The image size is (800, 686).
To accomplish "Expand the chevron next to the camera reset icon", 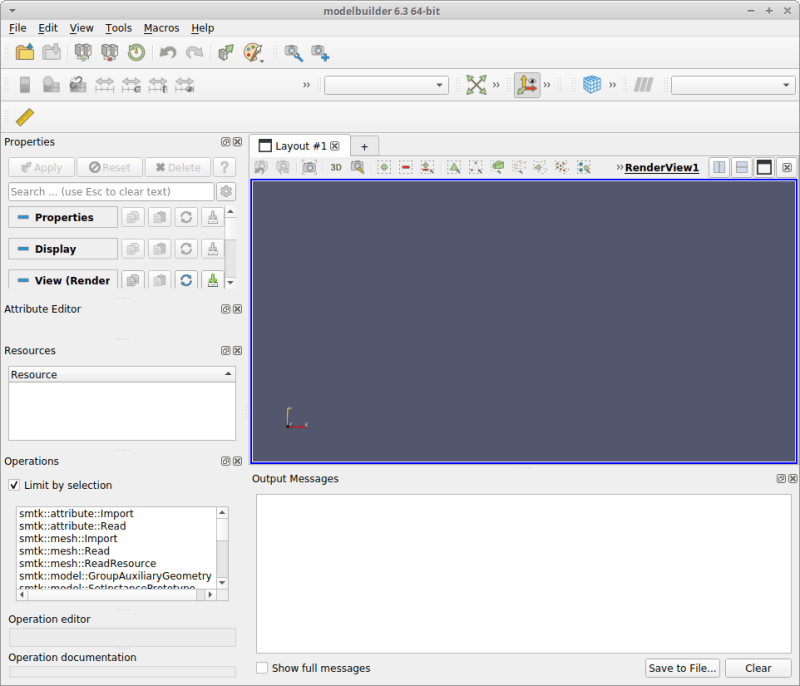I will coord(496,85).
